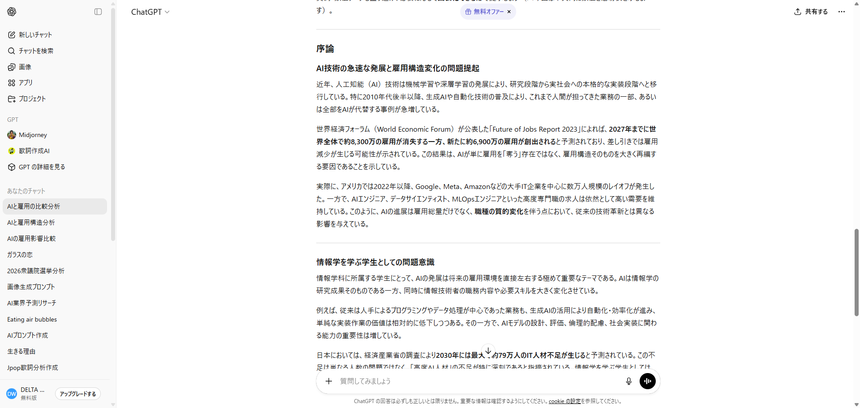
Task: Open プロジェクト in the sidebar
Action: pos(32,99)
